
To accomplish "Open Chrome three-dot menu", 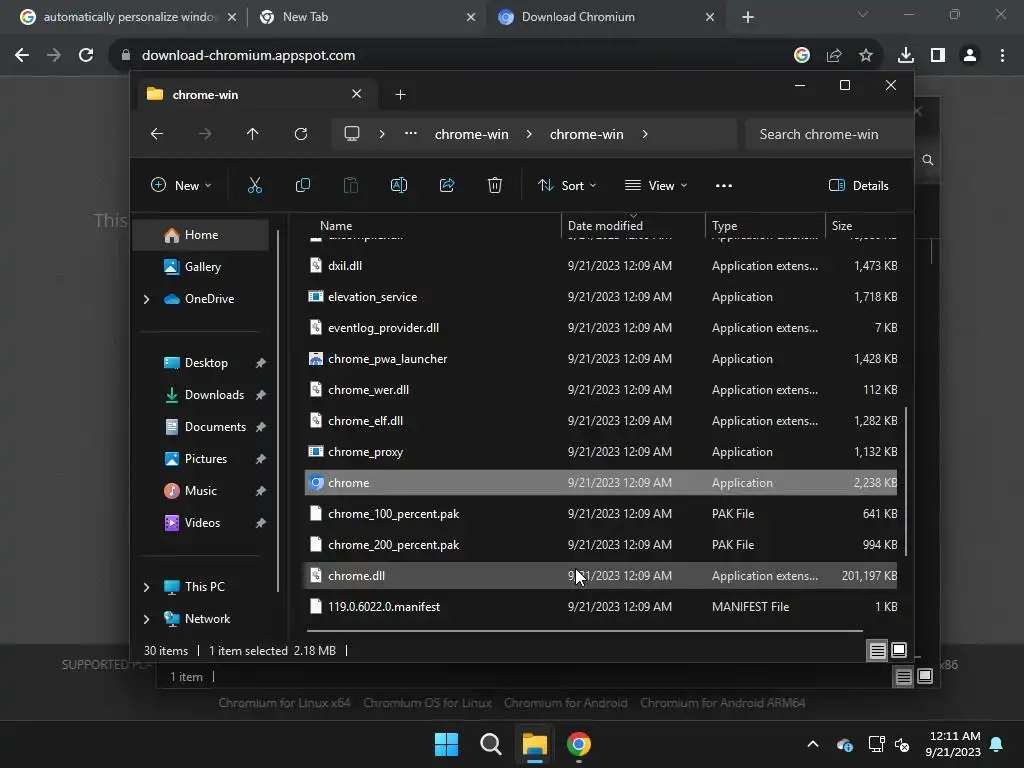I will click(x=1002, y=56).
